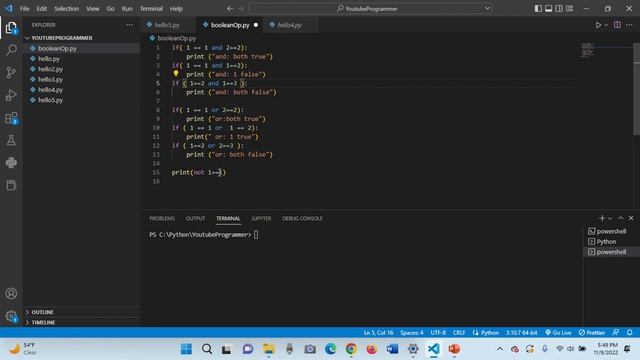Screen dimensions: 640x360
Task: Open hello.py in the explorer
Action: pyautogui.click(x=82, y=59)
